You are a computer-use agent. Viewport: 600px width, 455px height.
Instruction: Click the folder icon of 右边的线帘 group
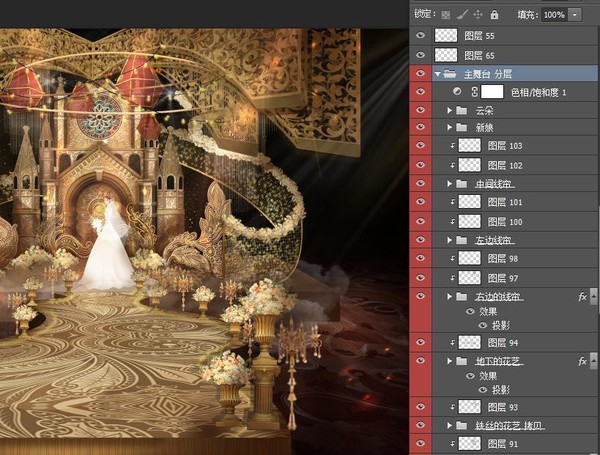click(x=462, y=296)
